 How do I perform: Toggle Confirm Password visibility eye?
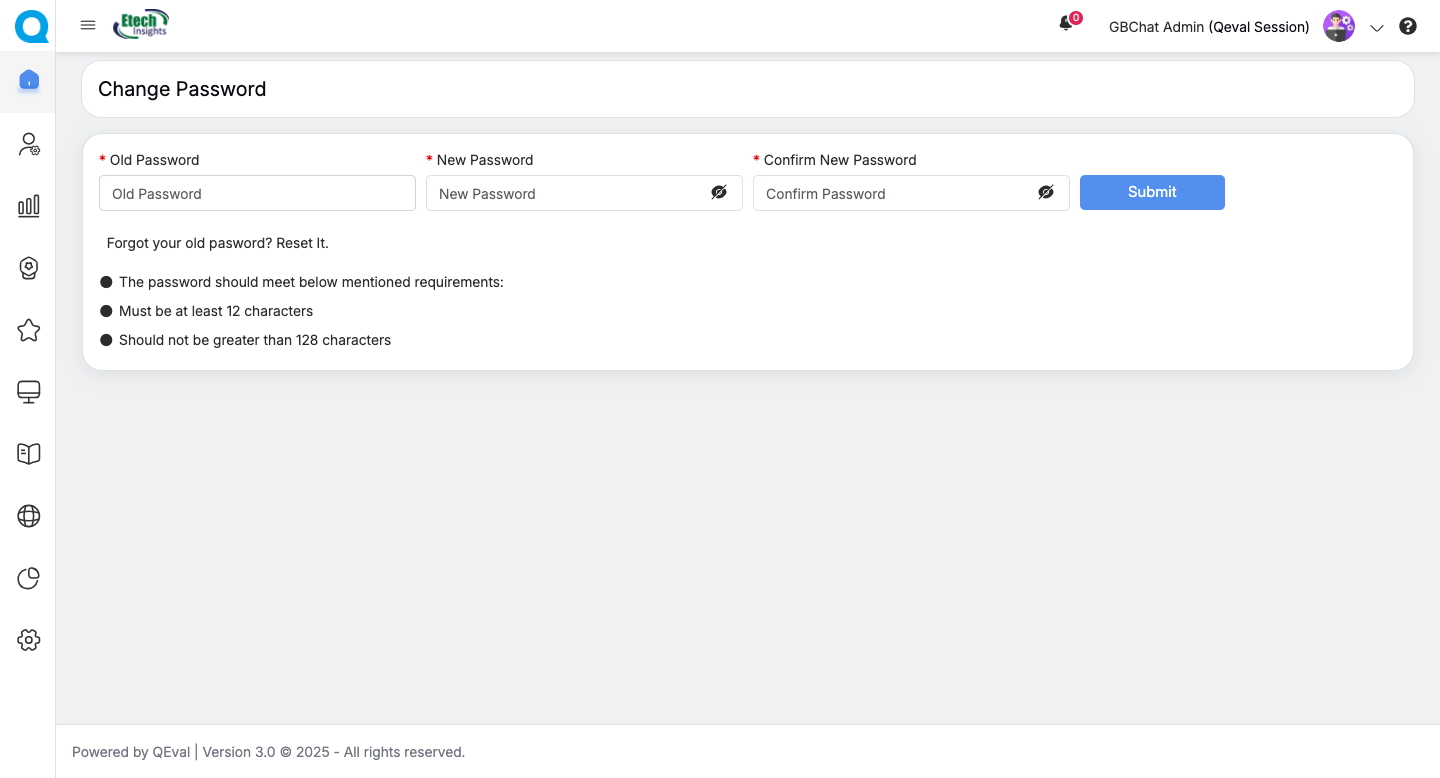tap(1046, 193)
